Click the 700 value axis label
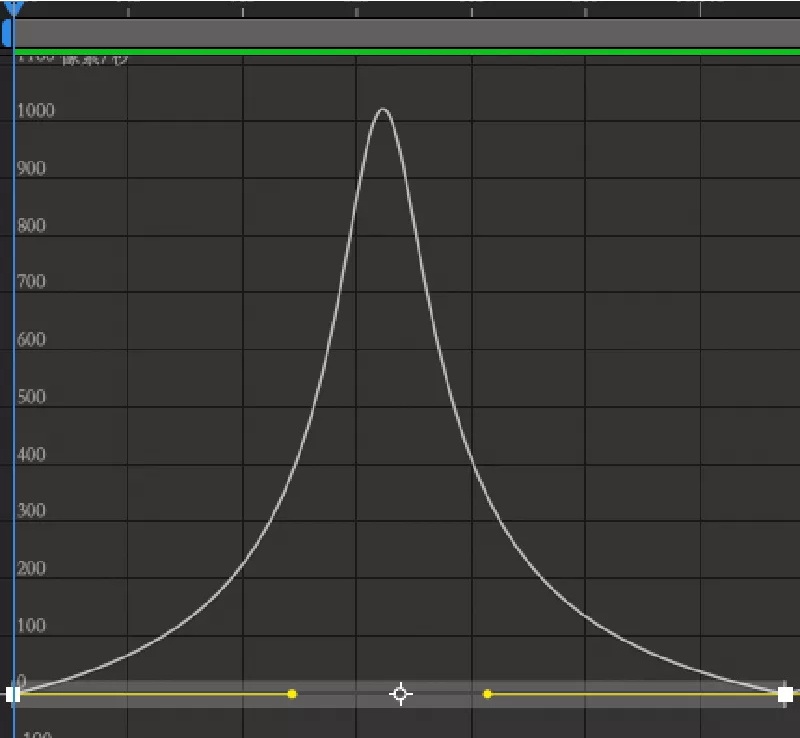Viewport: 800px width, 738px height. [x=31, y=282]
